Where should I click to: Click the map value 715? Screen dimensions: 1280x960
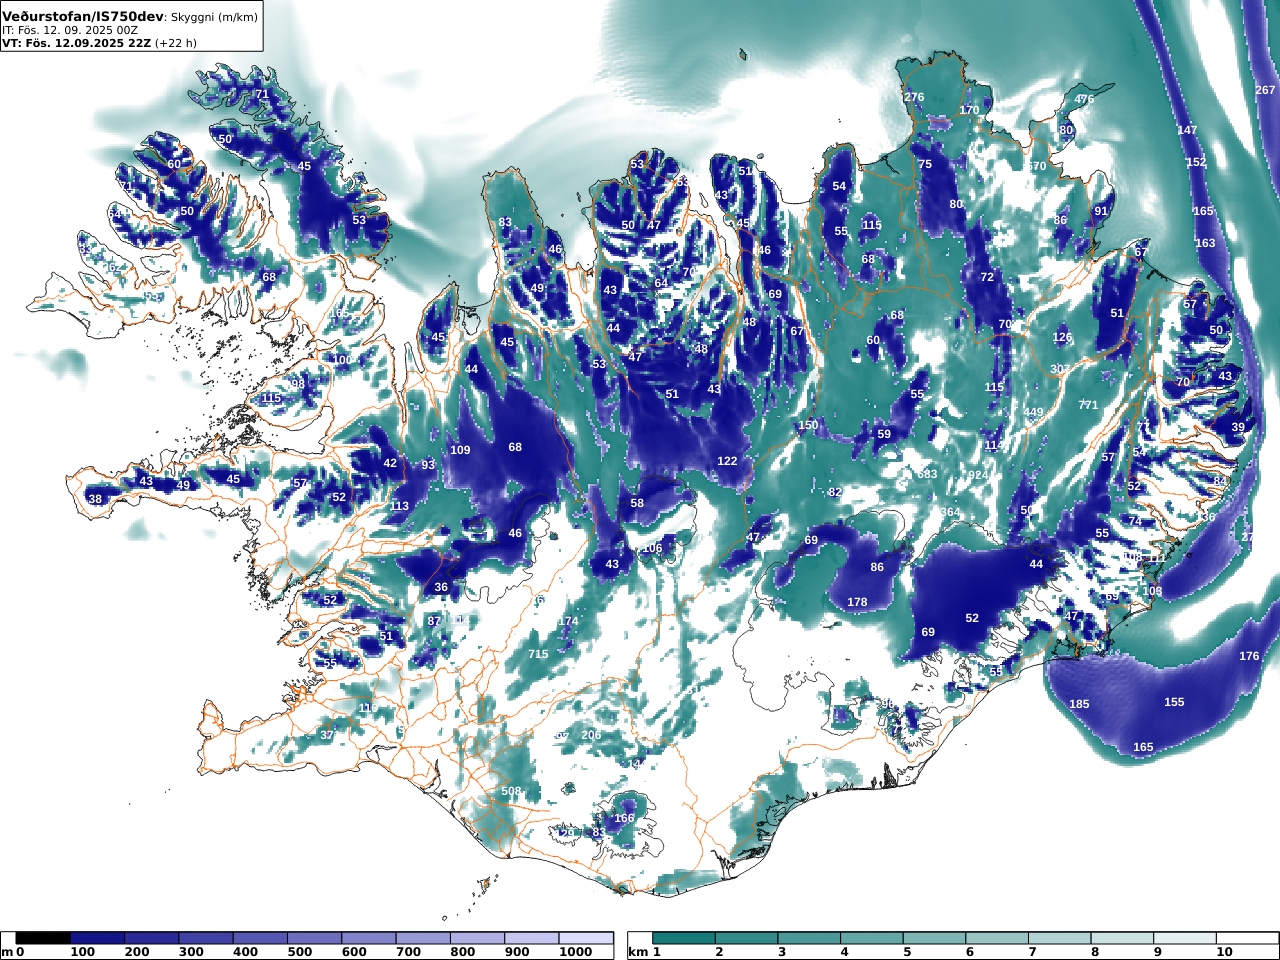pyautogui.click(x=538, y=654)
